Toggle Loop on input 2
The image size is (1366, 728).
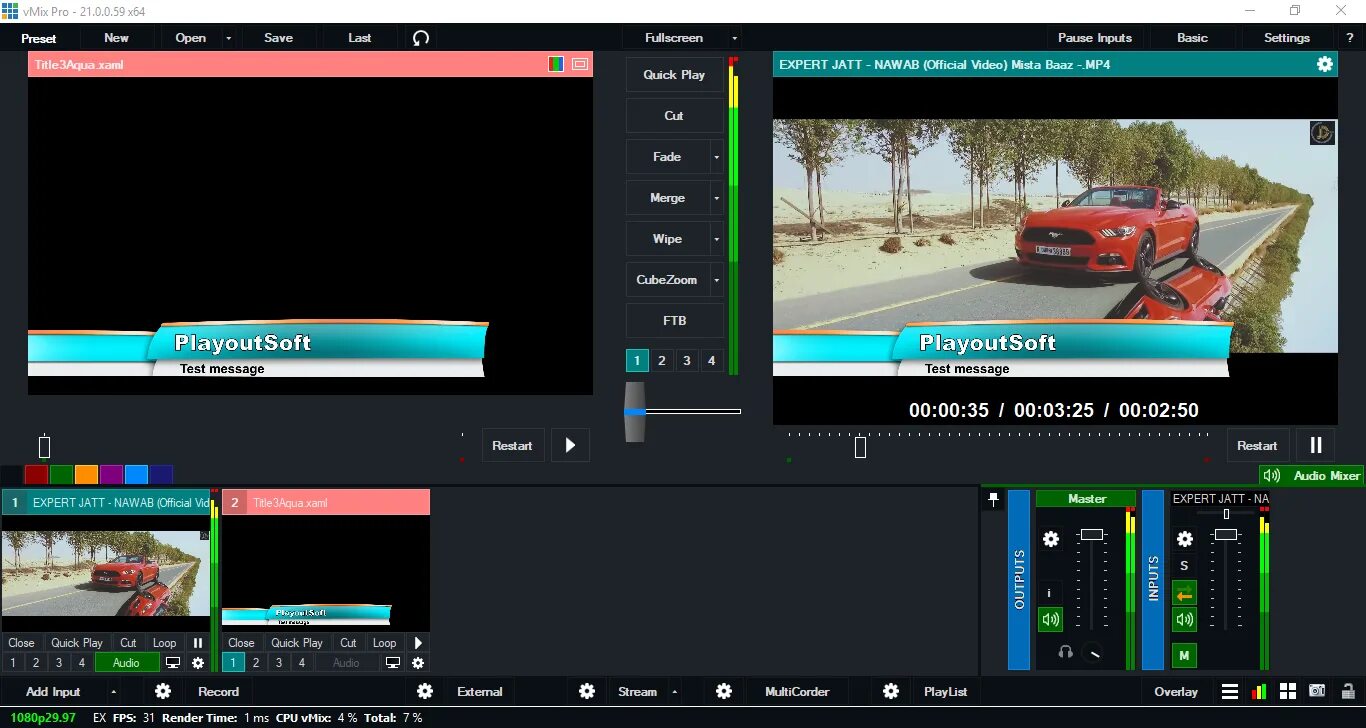click(x=384, y=643)
